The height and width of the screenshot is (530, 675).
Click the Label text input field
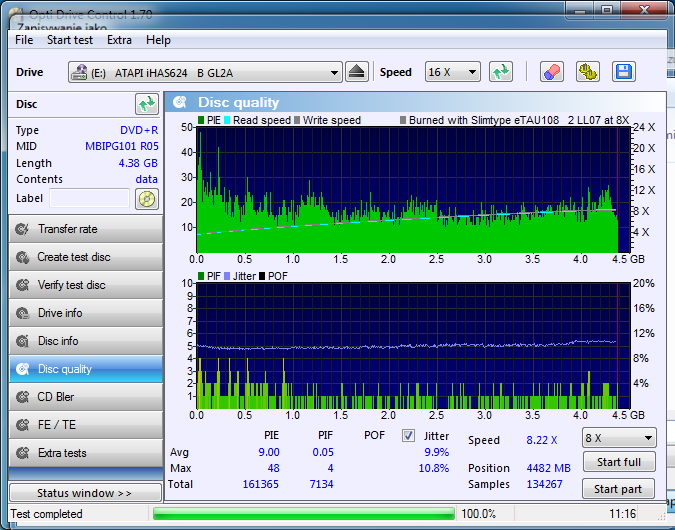89,198
